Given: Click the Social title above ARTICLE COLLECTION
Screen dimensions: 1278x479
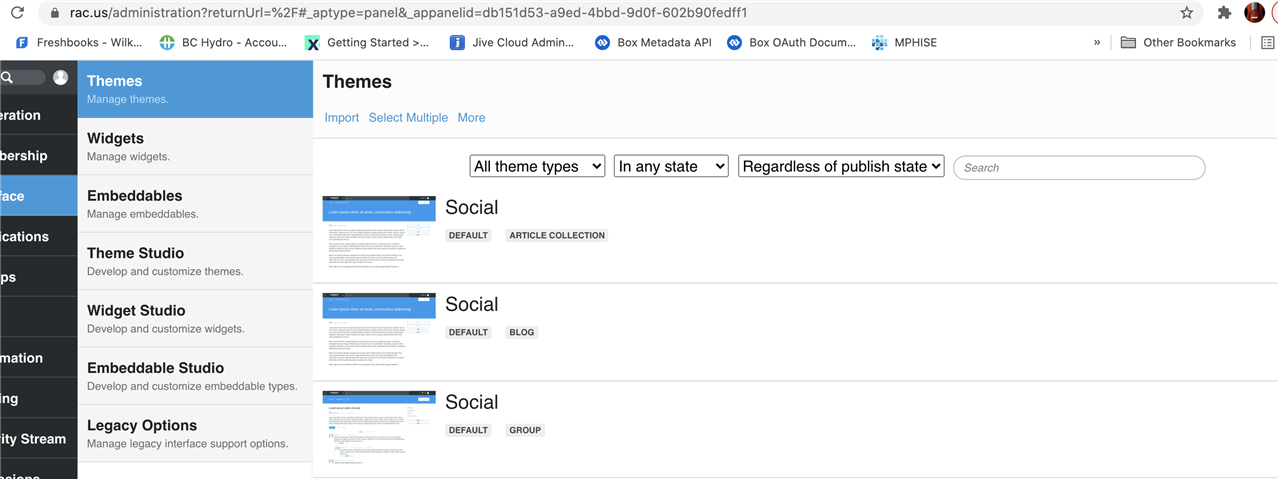Looking at the screenshot, I should [471, 207].
